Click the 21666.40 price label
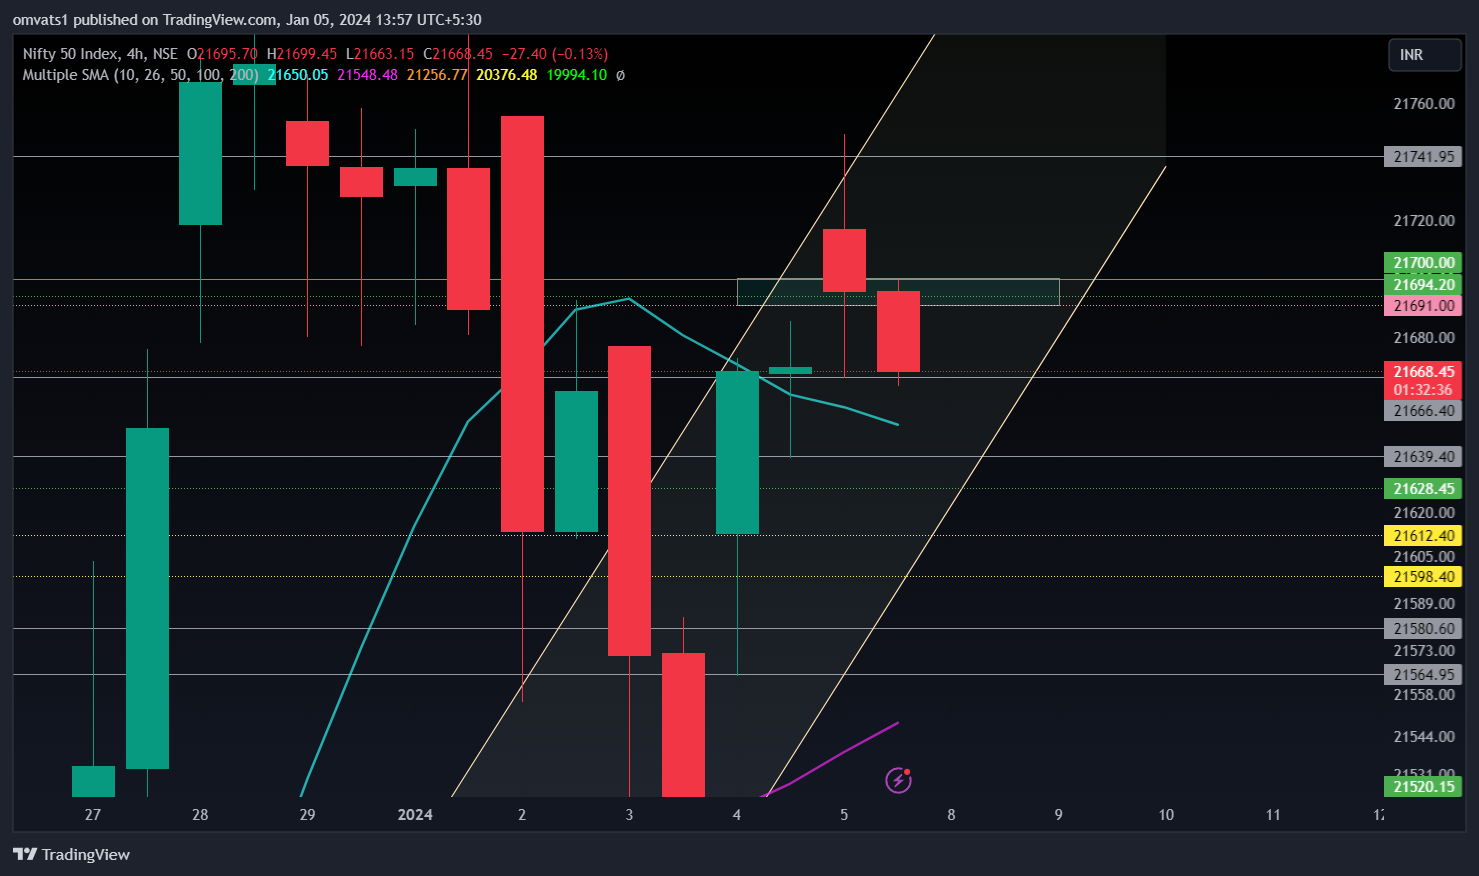The width and height of the screenshot is (1479, 876). click(1423, 411)
